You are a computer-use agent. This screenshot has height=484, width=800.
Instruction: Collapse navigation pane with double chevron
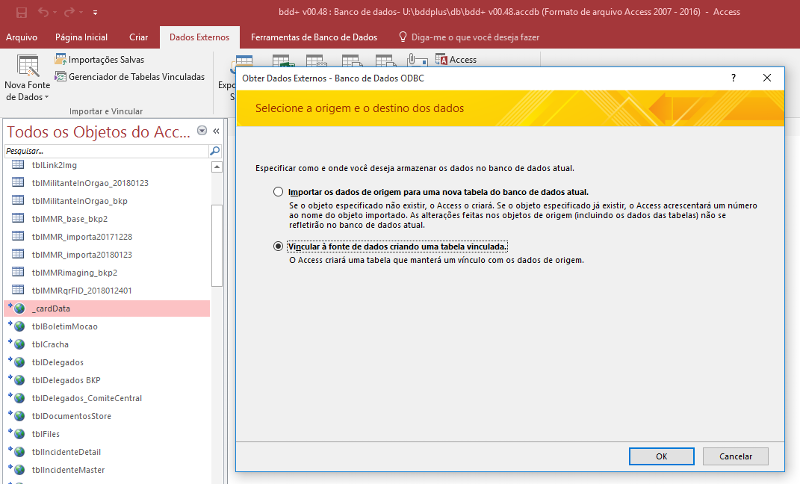[216, 131]
